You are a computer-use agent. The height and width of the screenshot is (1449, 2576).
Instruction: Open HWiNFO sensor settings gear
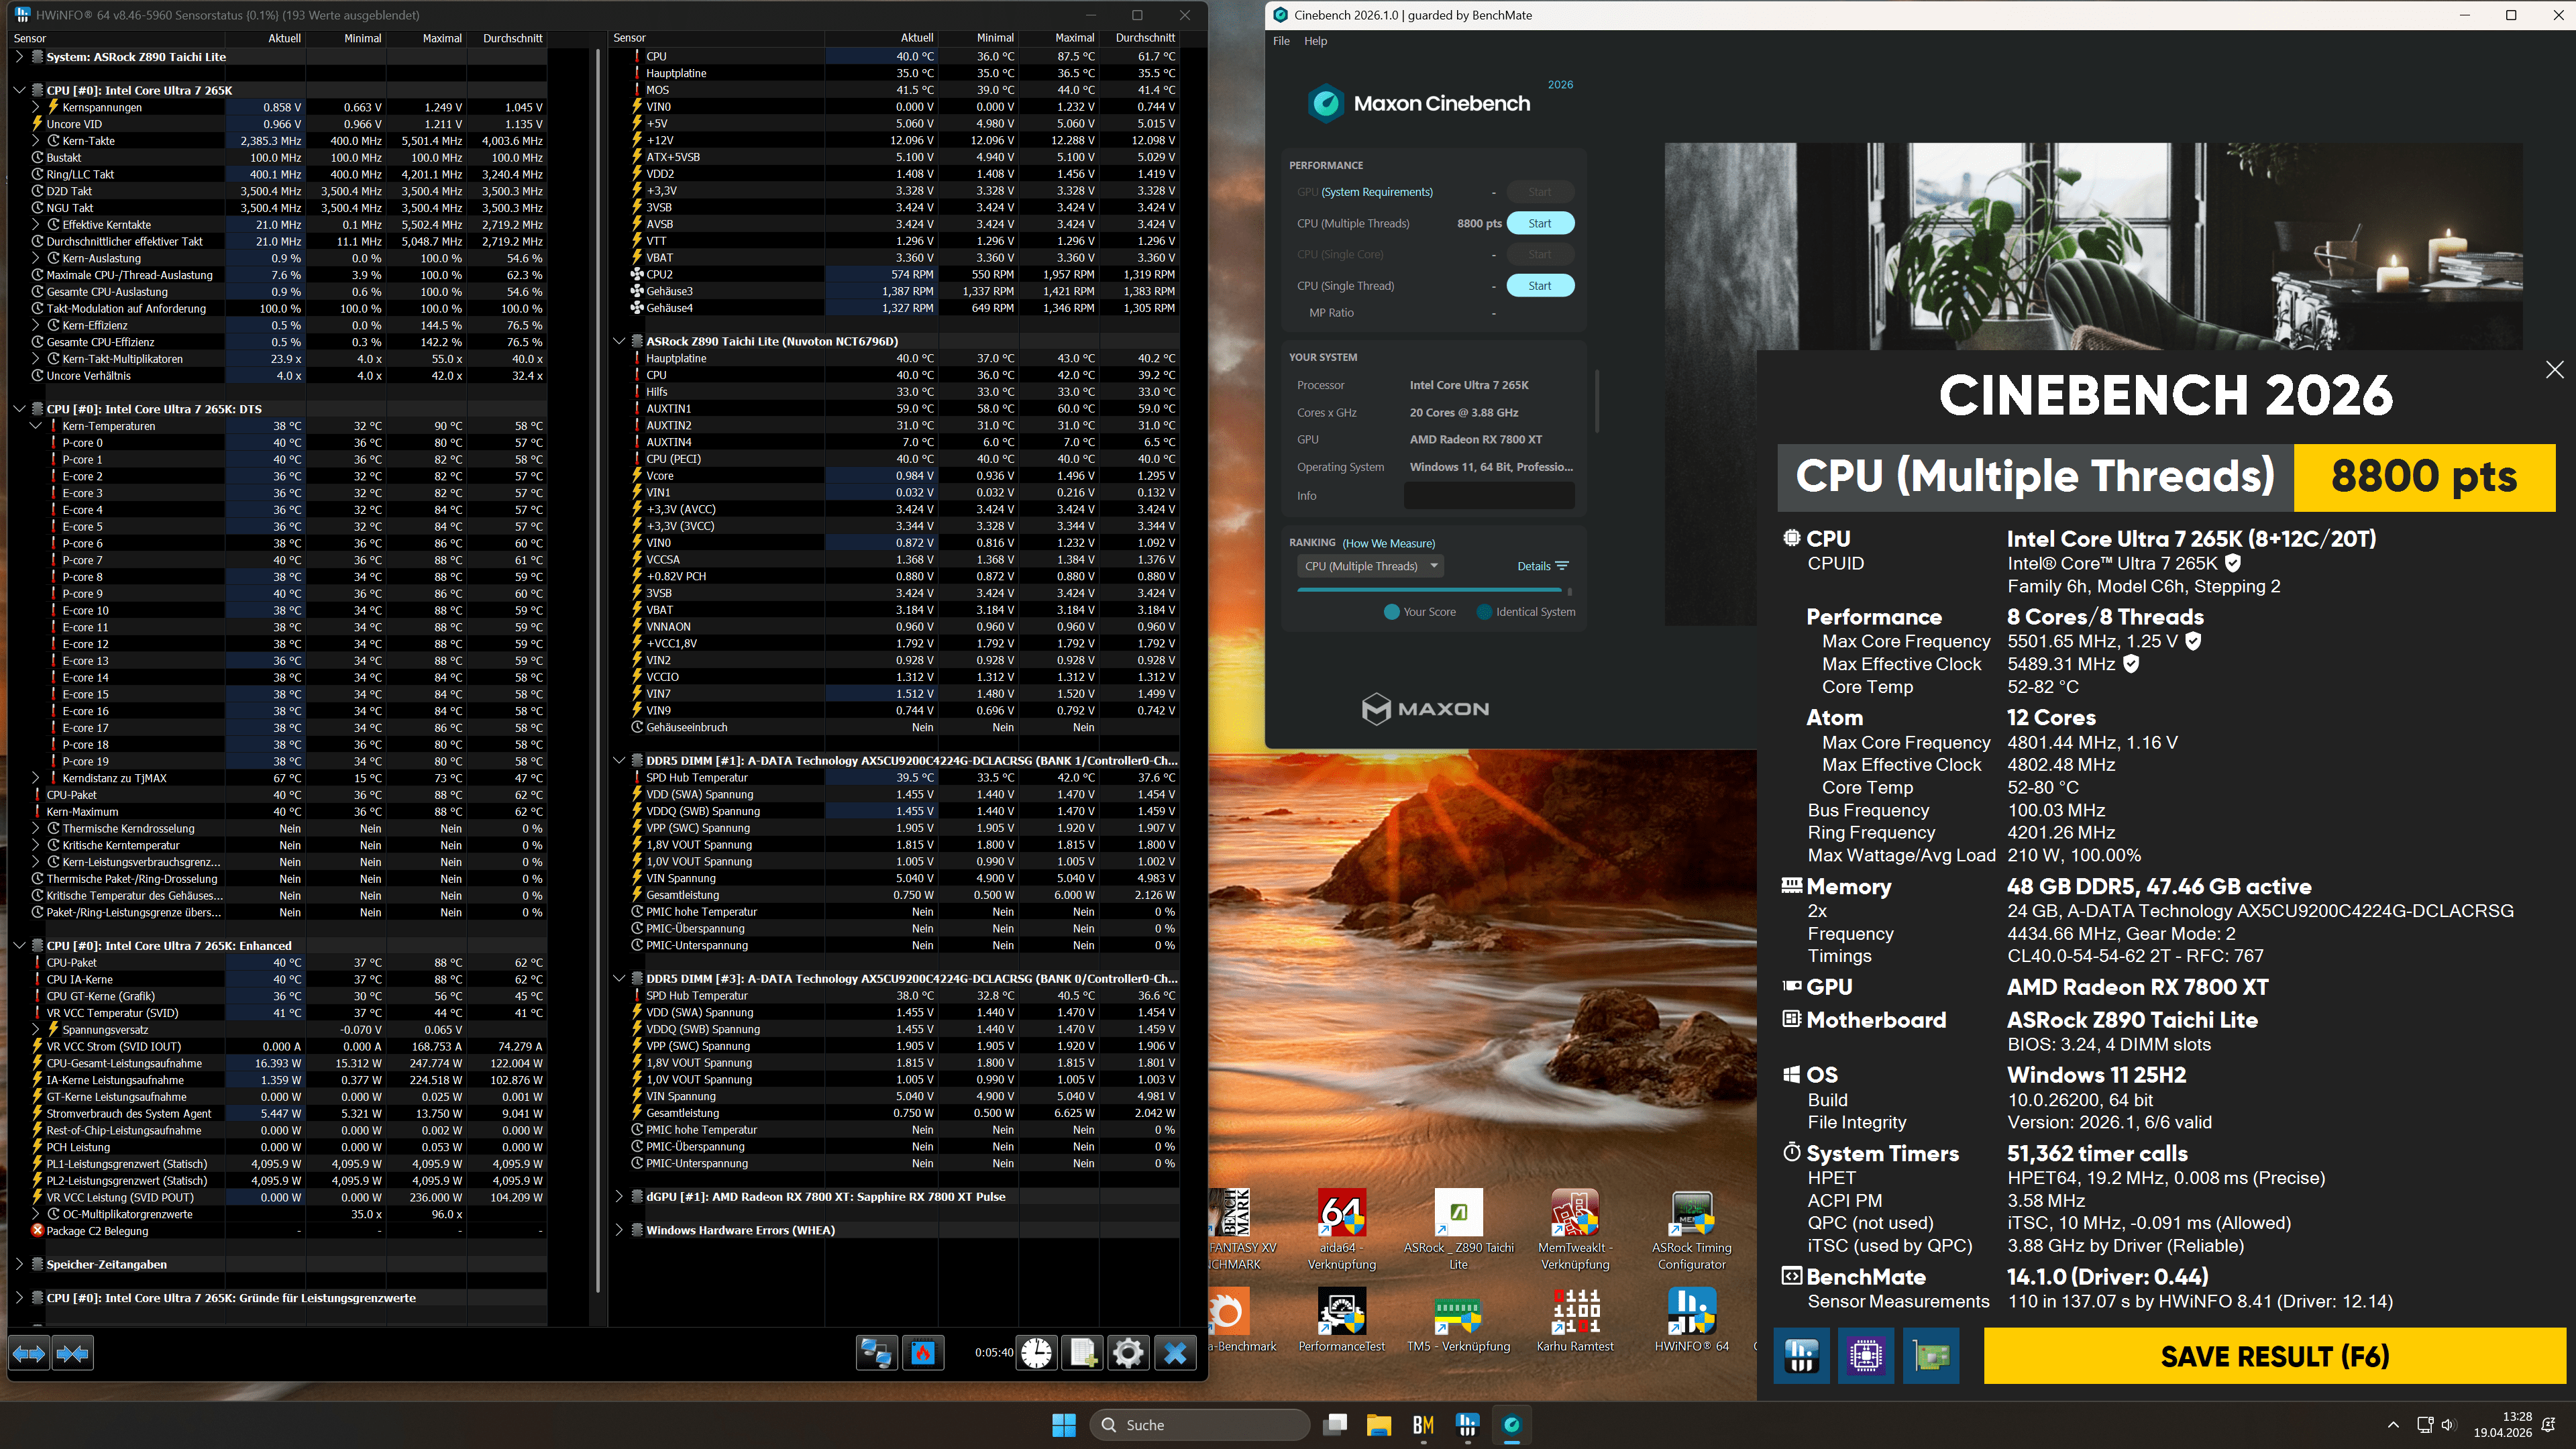tap(1128, 1353)
